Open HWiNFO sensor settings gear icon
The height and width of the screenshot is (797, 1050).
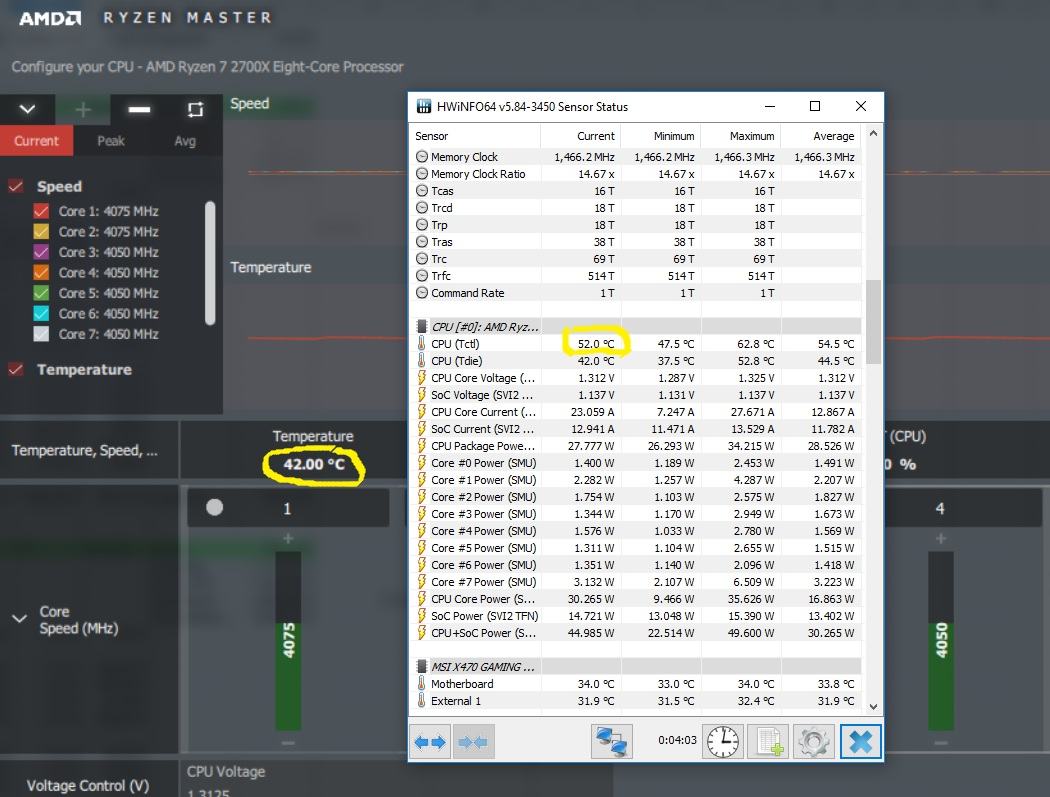point(814,741)
